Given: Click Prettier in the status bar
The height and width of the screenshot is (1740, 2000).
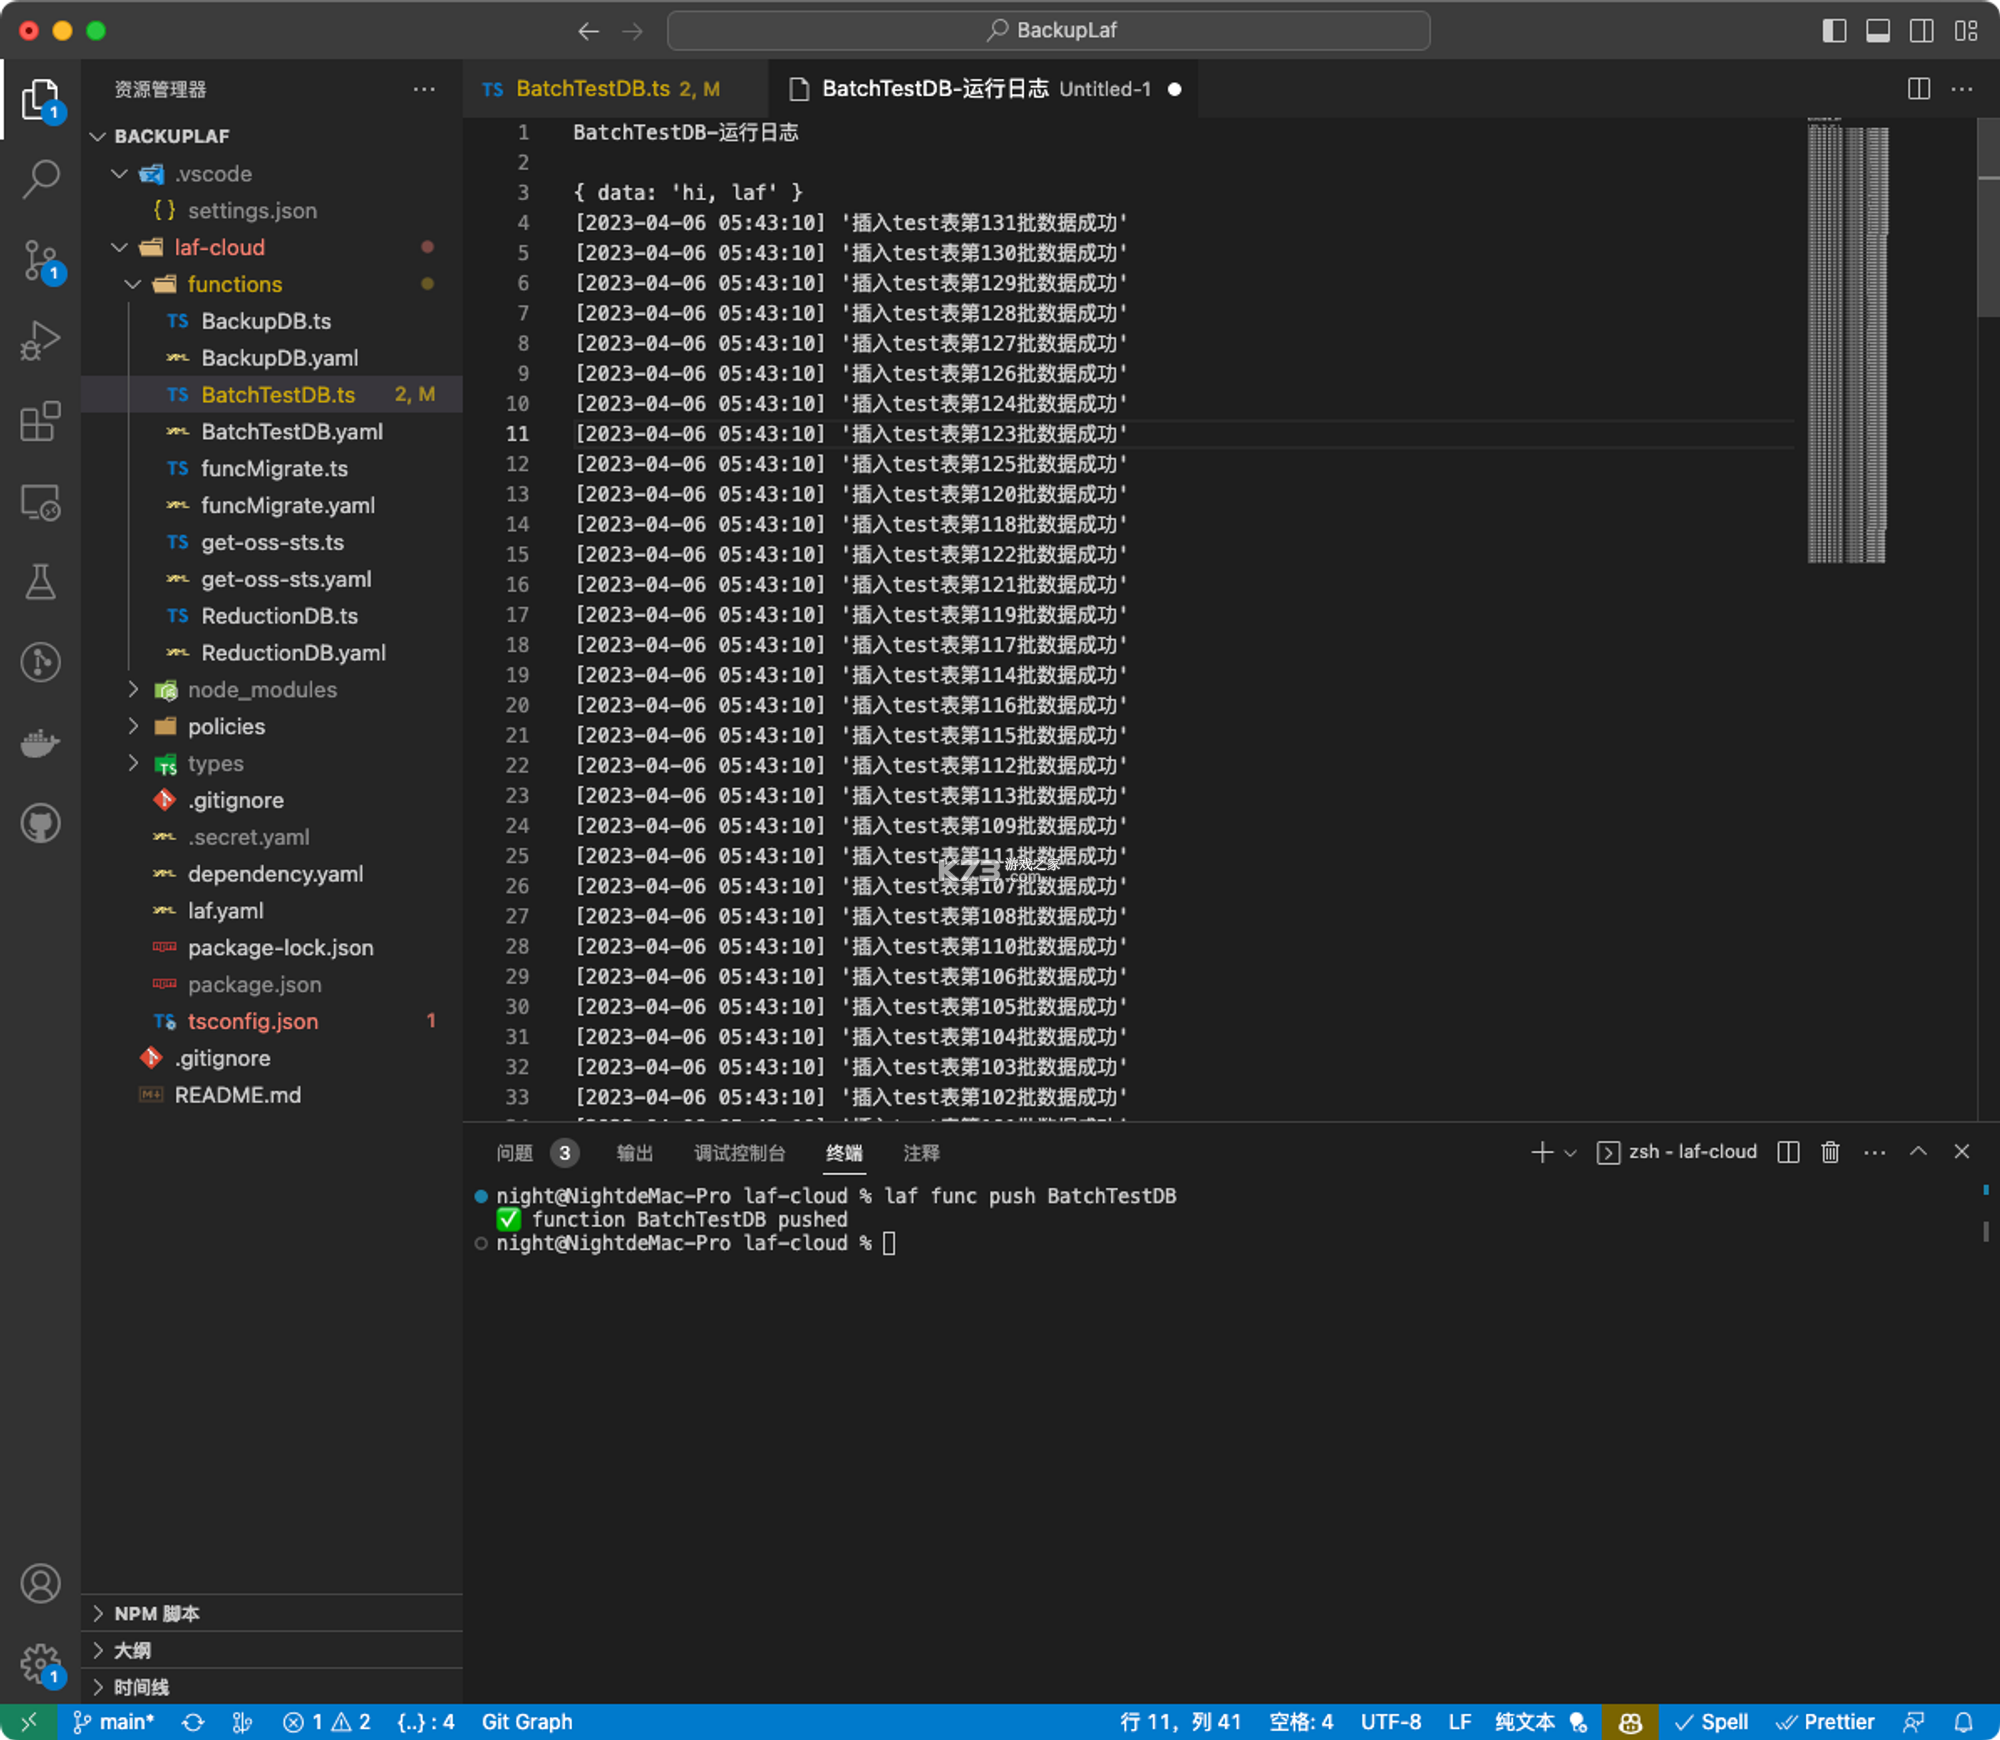Looking at the screenshot, I should (x=1825, y=1722).
